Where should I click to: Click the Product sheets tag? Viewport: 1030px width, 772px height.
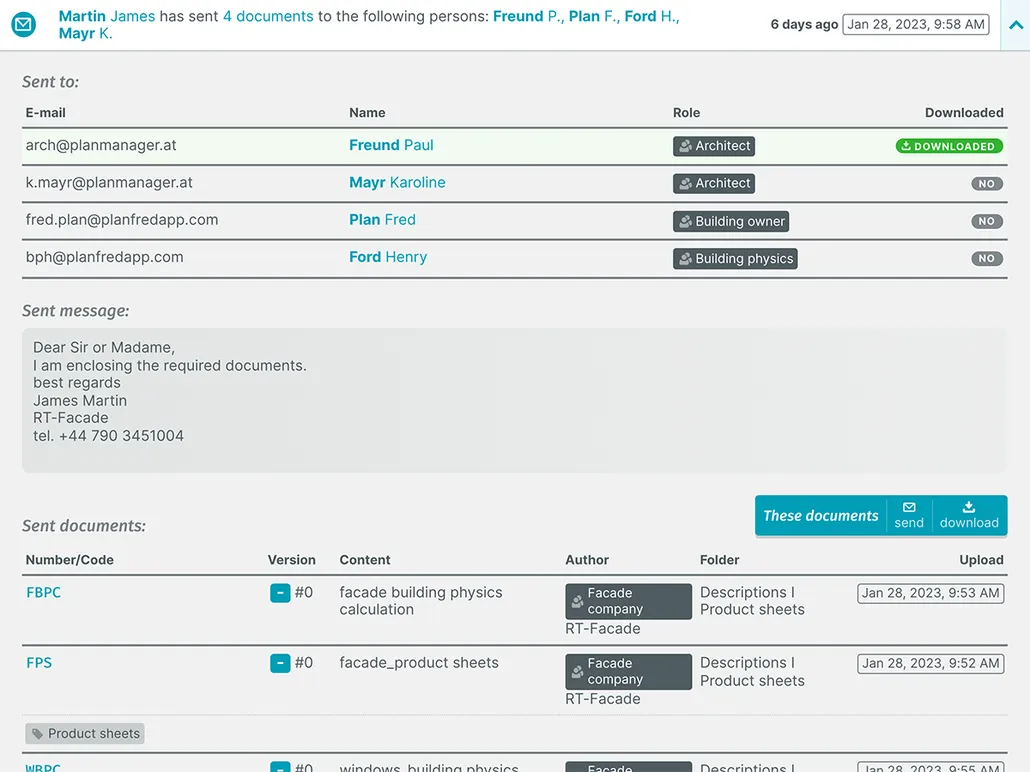[x=85, y=734]
